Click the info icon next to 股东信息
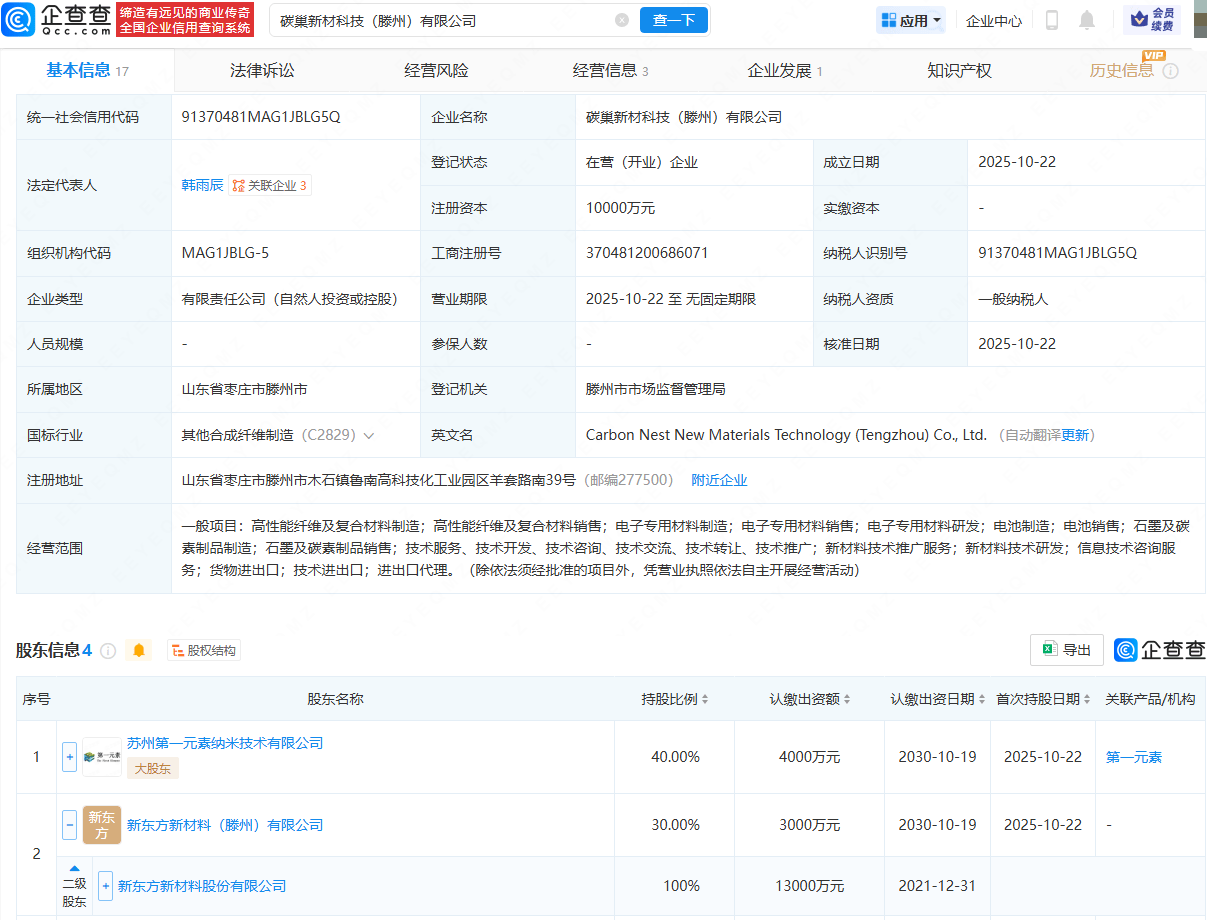Screen dimensions: 1207x920 (108, 651)
